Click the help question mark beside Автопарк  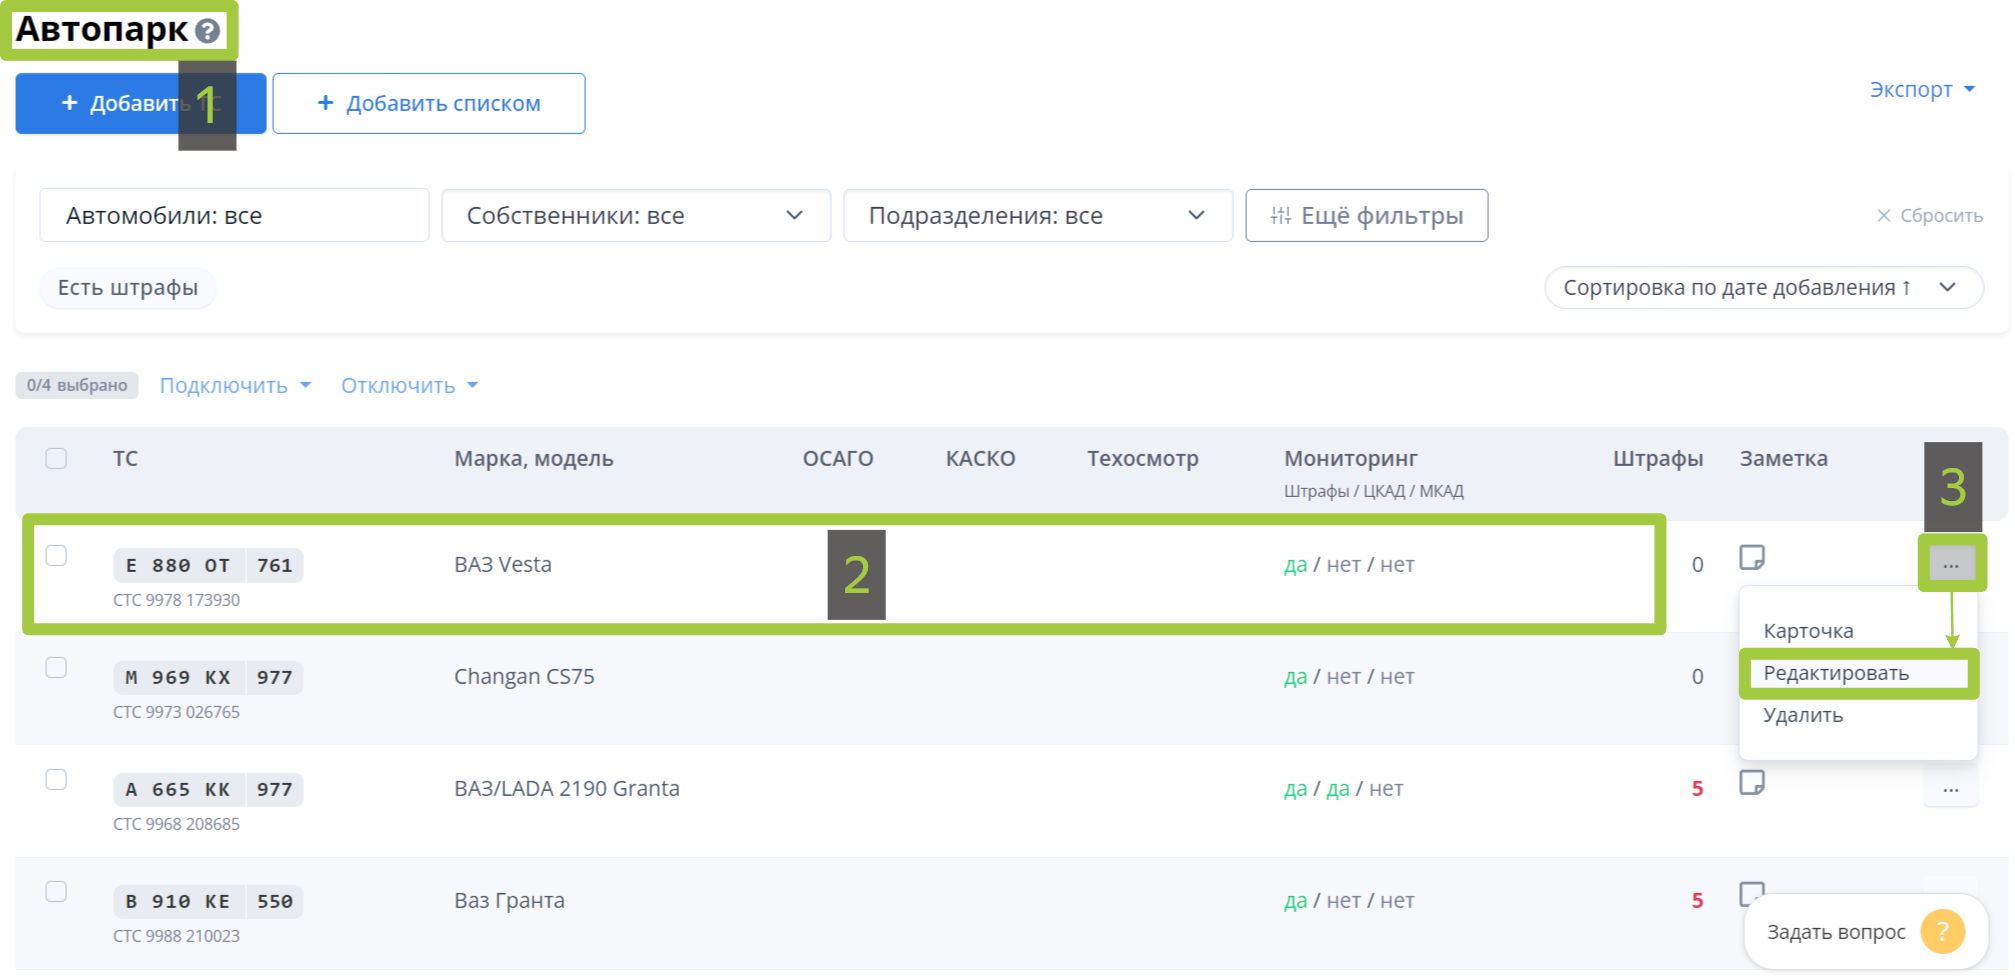207,31
